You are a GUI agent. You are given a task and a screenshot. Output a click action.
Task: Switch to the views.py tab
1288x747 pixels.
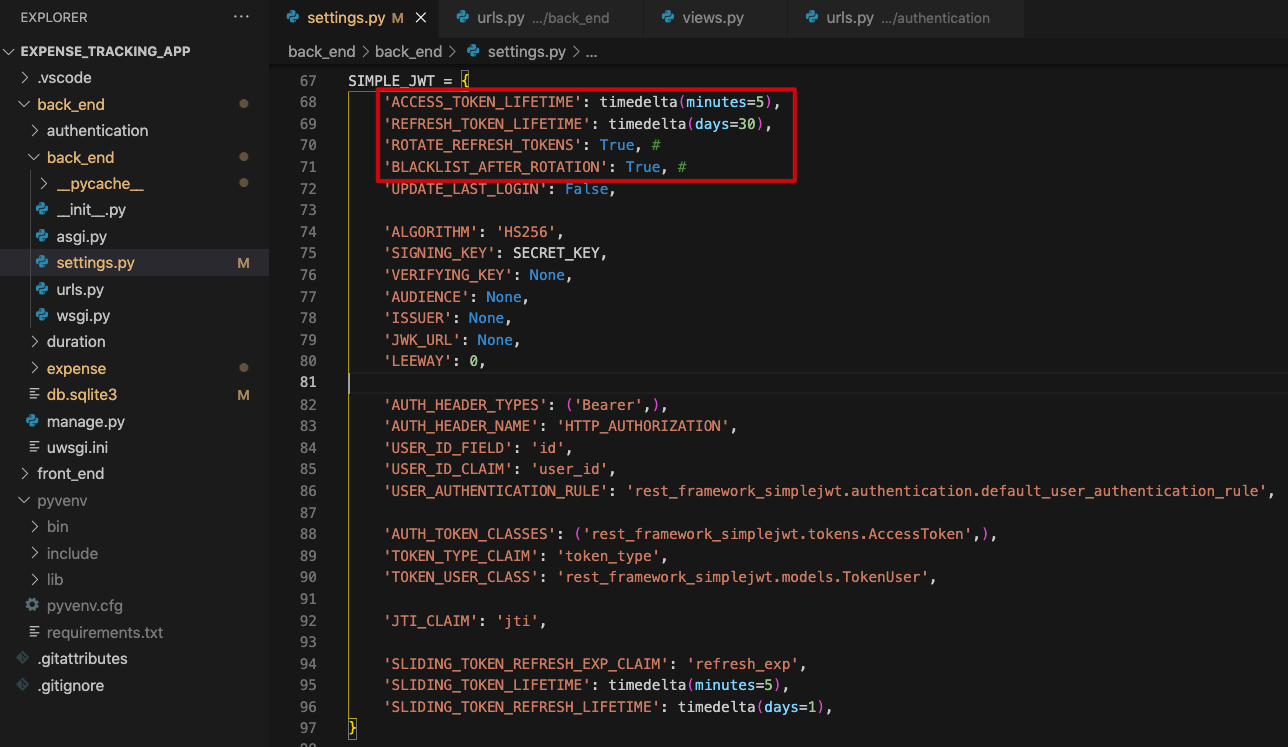click(x=712, y=18)
